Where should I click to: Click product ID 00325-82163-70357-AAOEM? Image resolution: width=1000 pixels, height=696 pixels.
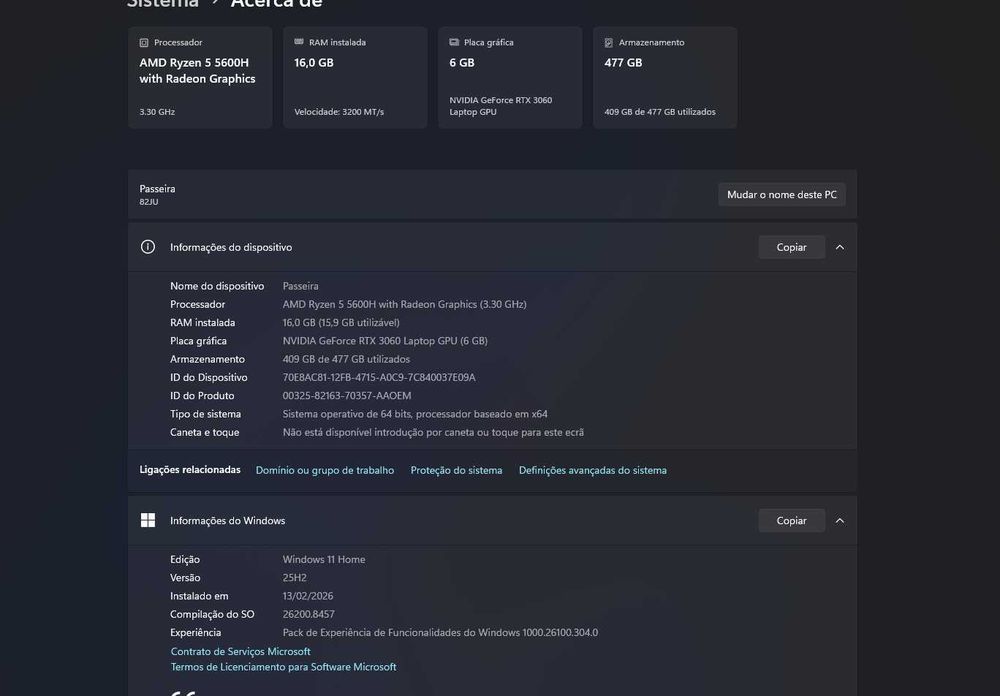[x=347, y=396]
